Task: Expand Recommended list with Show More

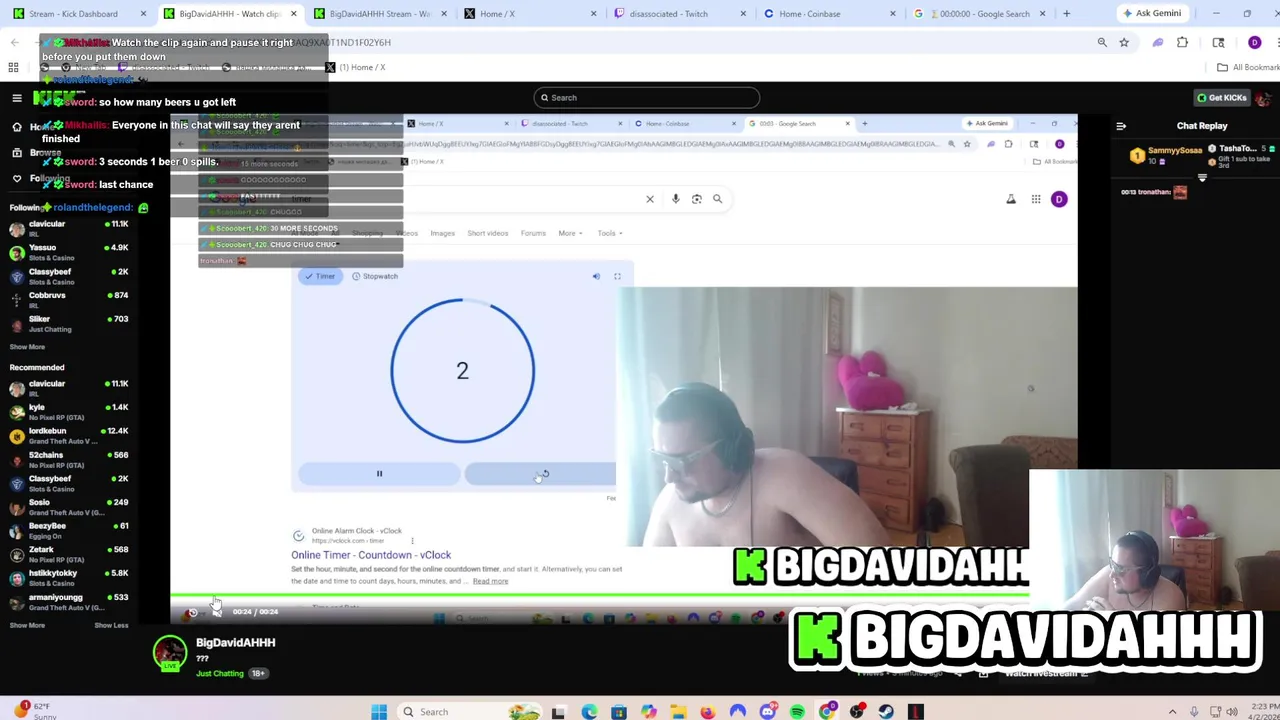Action: point(27,625)
